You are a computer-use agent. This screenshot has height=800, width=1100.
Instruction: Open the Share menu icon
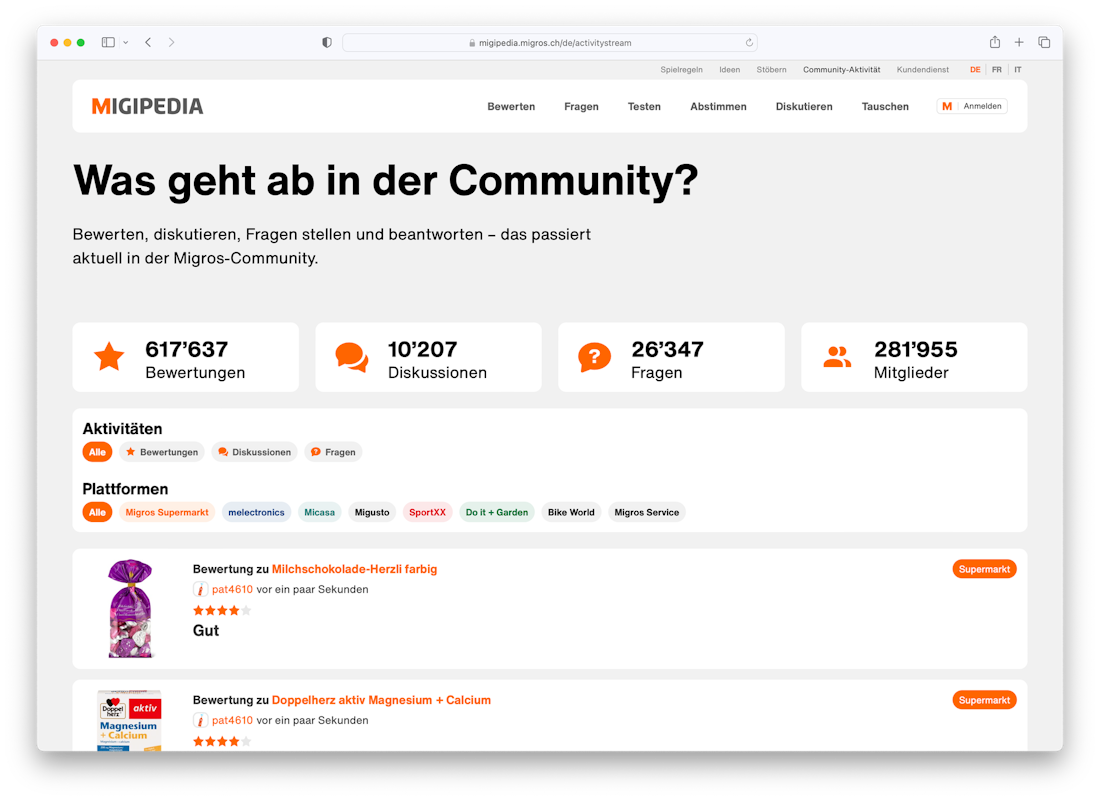pos(995,42)
